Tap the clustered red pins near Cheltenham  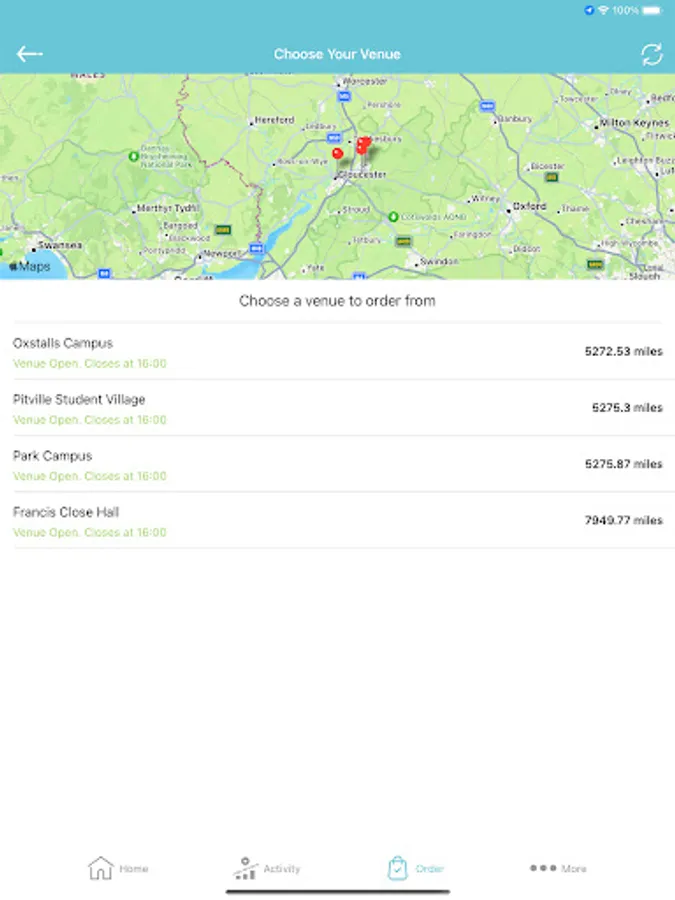pyautogui.click(x=363, y=145)
